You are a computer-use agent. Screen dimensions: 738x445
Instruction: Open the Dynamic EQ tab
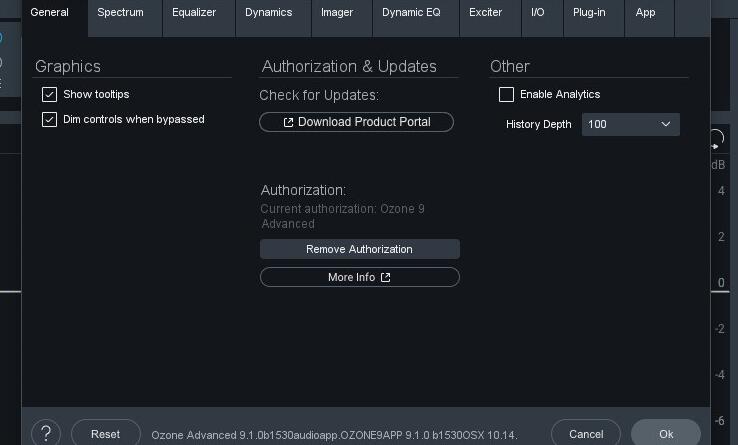coord(411,13)
